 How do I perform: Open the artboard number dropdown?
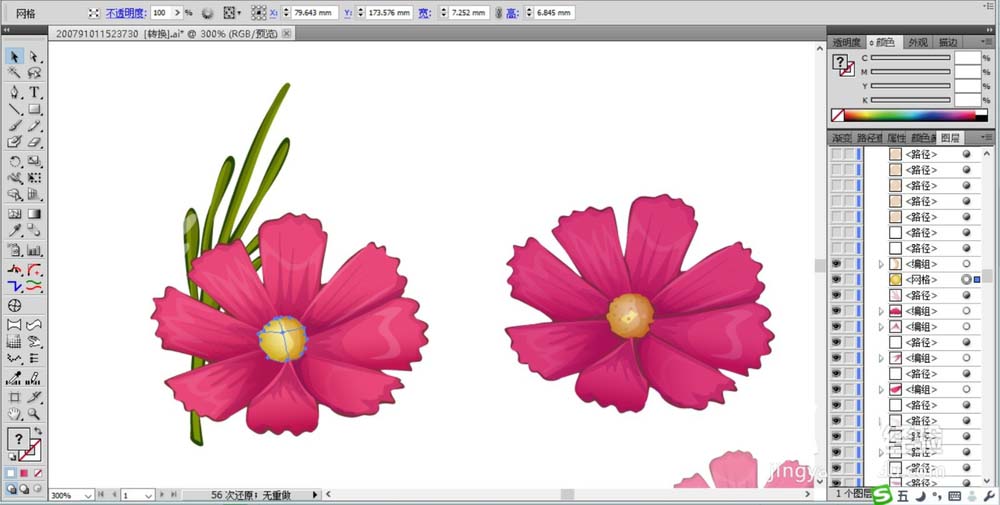(149, 495)
